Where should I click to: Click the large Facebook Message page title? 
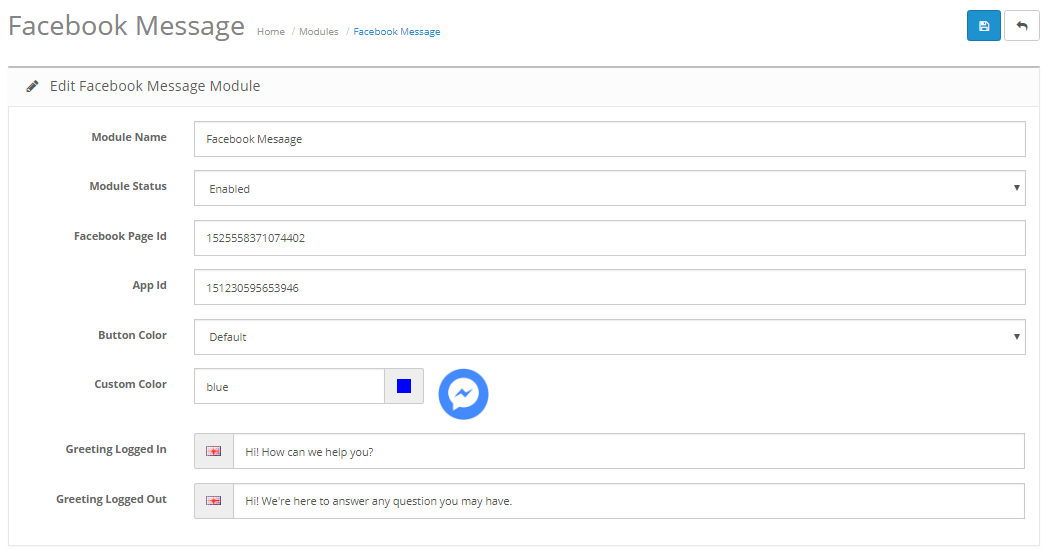(126, 26)
